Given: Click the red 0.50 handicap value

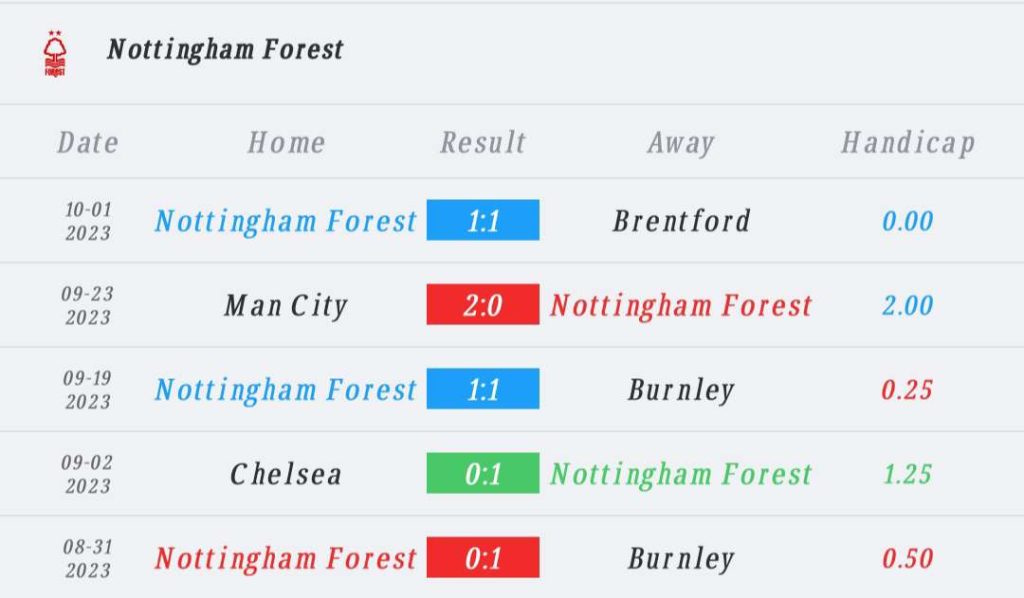Looking at the screenshot, I should [908, 558].
